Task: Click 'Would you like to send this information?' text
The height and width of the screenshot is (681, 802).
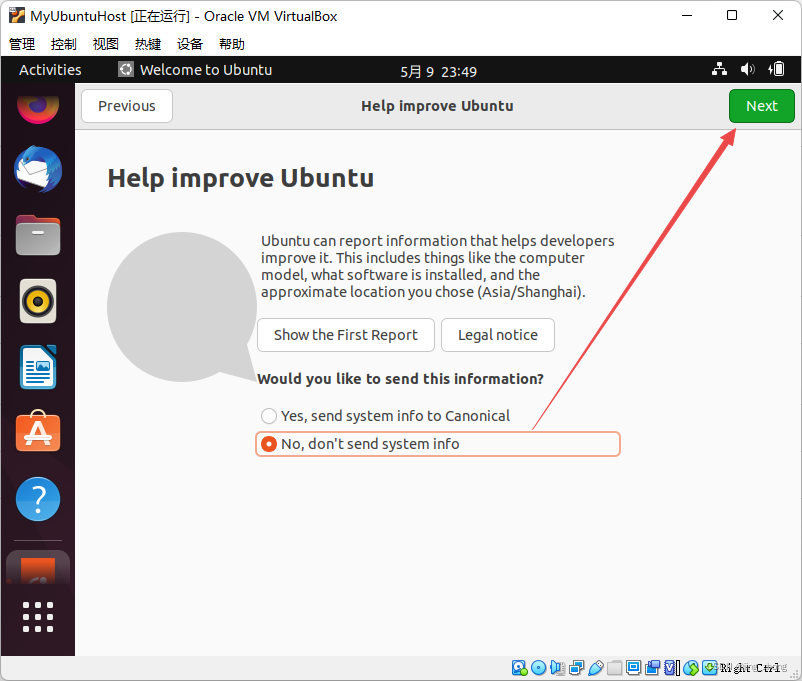Action: pyautogui.click(x=400, y=379)
